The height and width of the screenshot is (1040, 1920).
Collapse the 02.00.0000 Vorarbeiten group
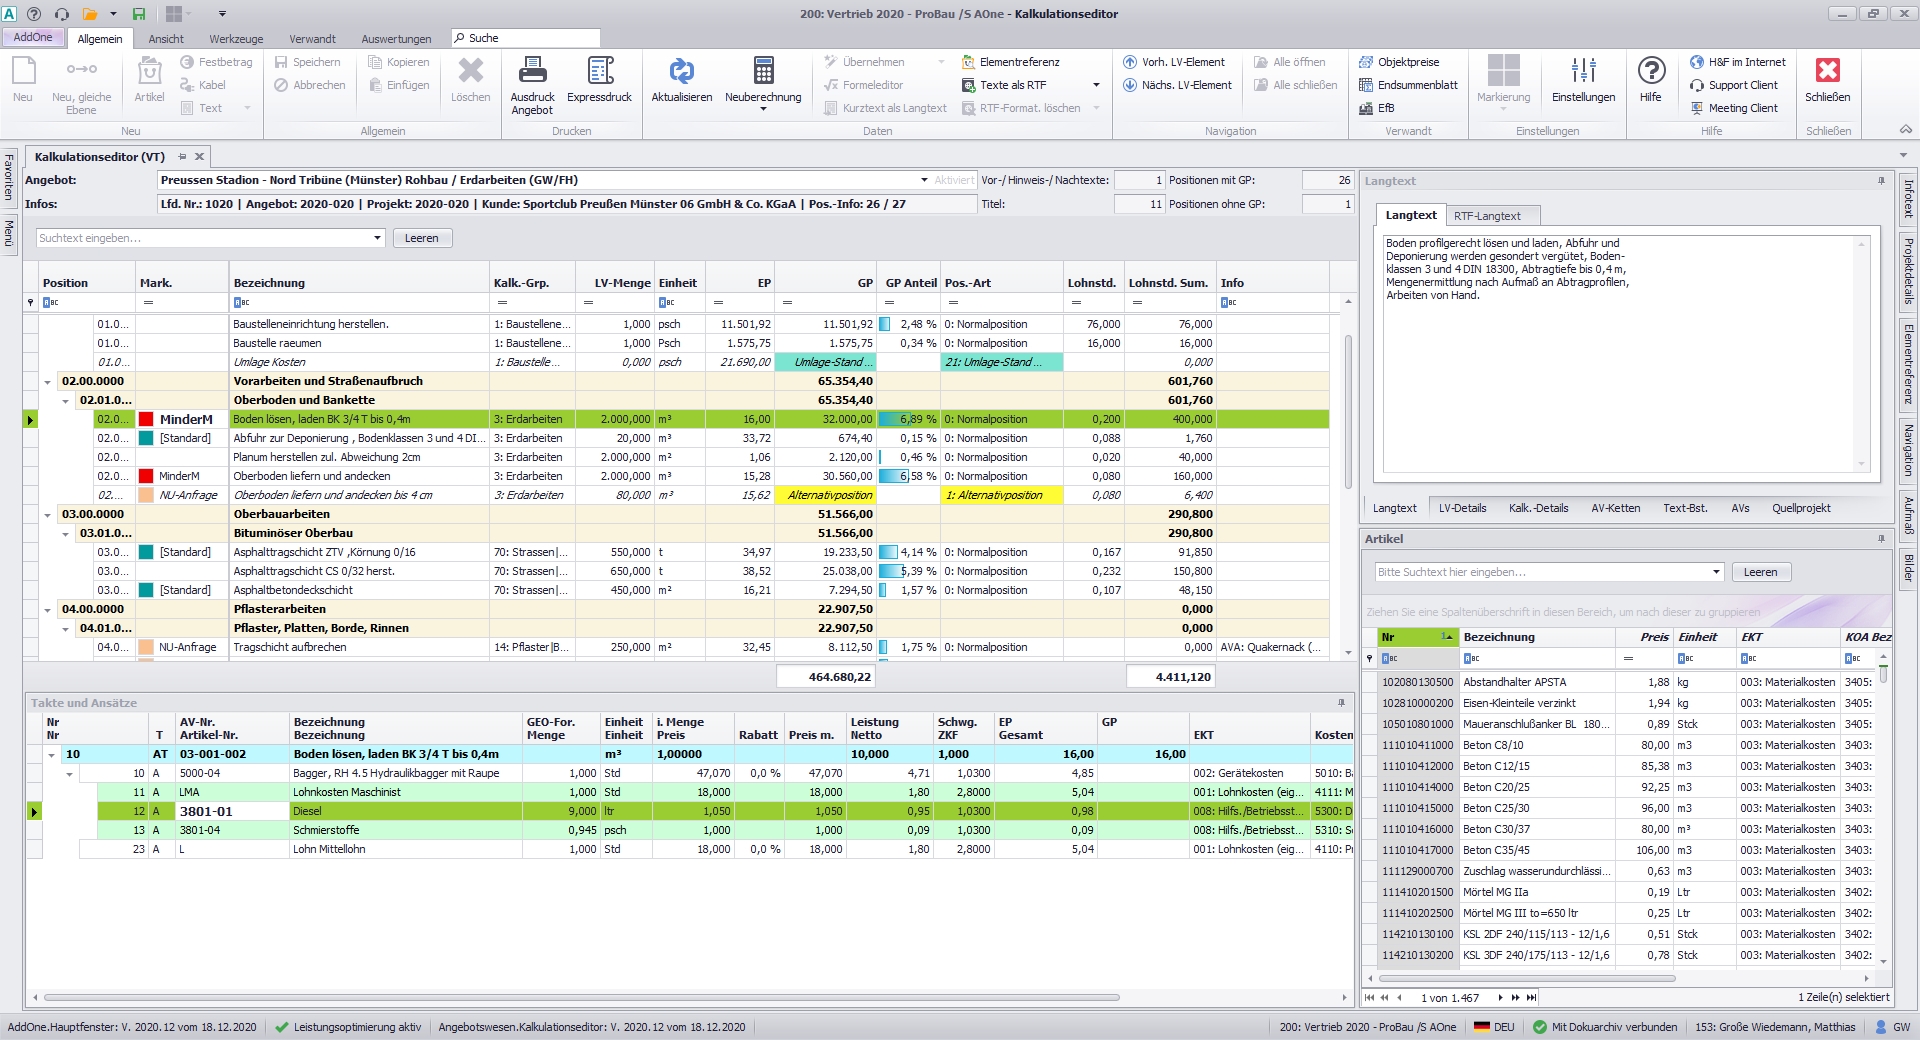tap(47, 382)
